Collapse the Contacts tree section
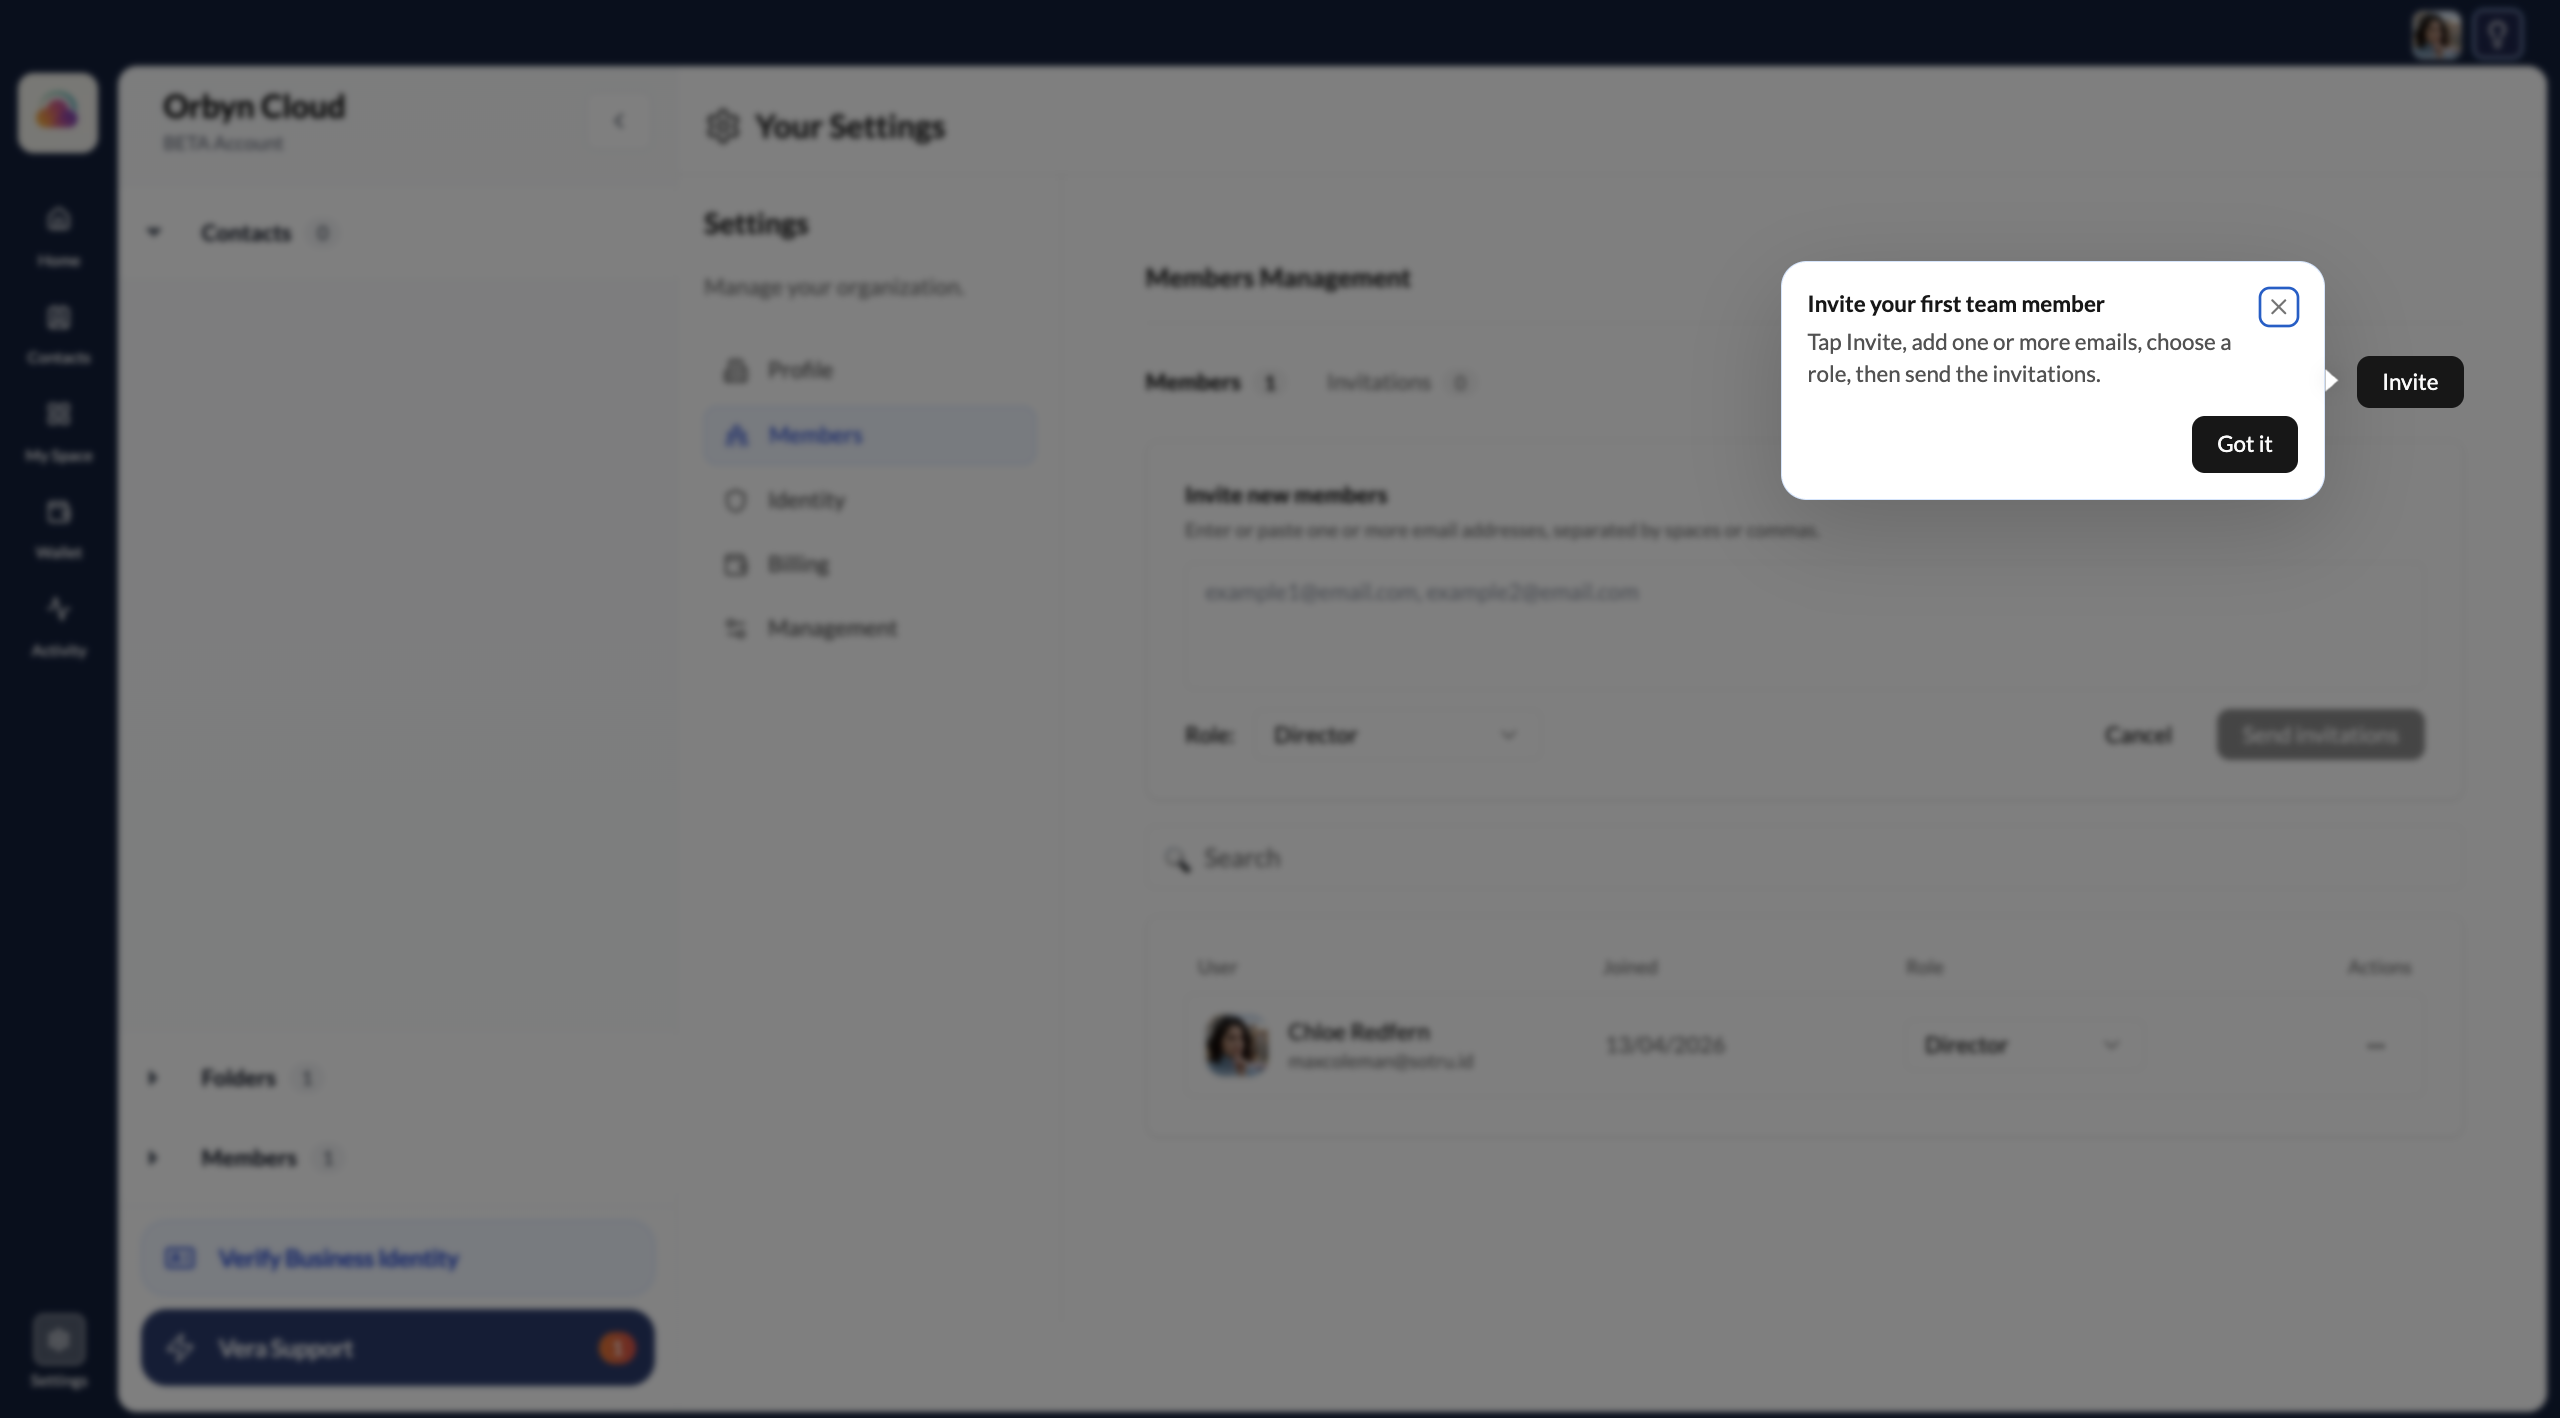 coord(154,232)
